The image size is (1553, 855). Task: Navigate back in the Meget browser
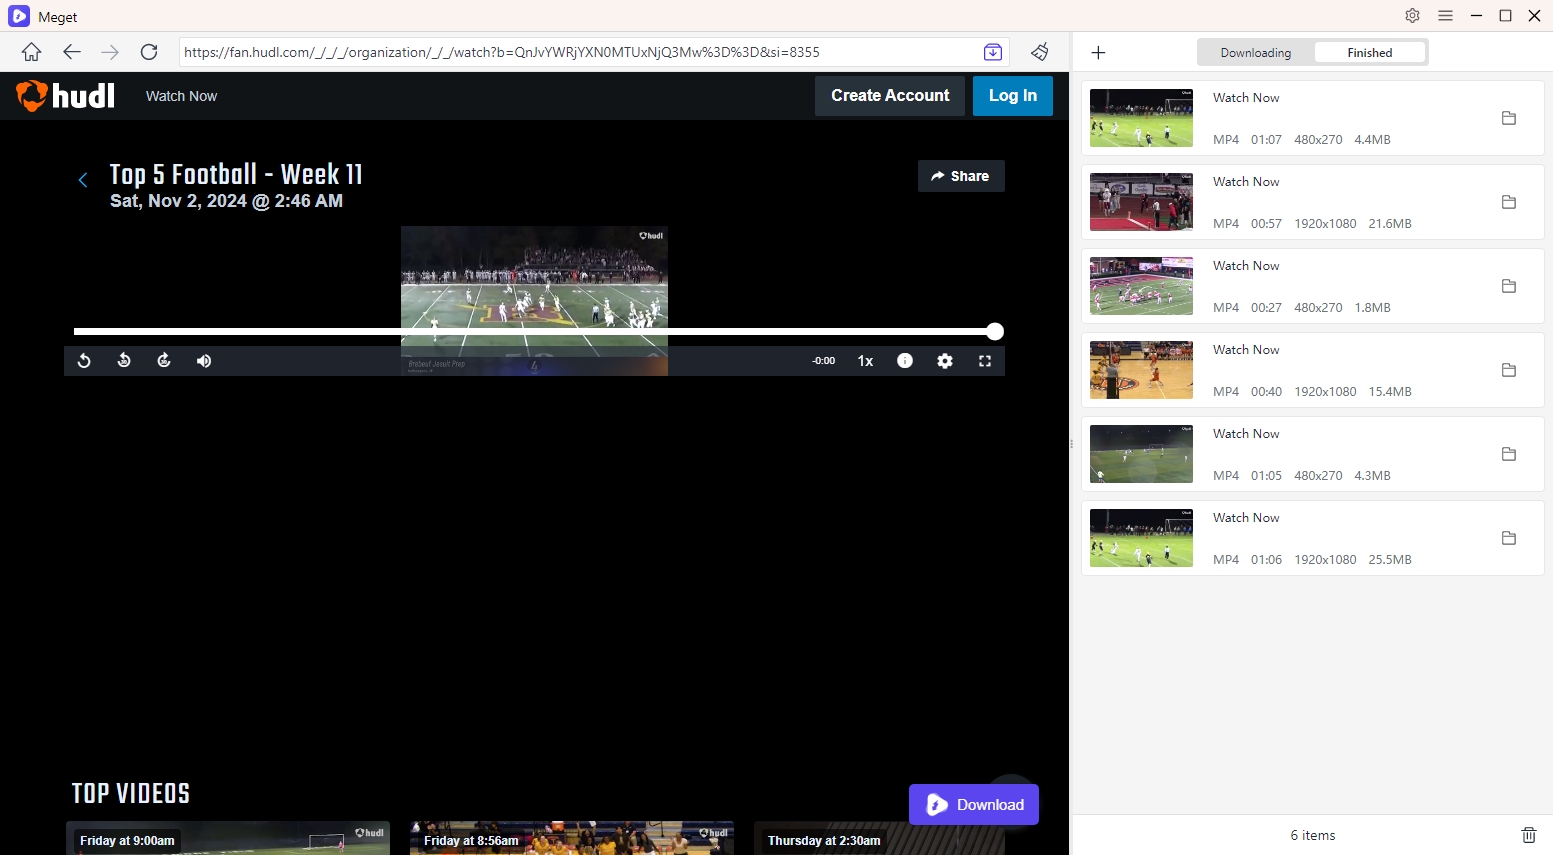click(x=71, y=52)
